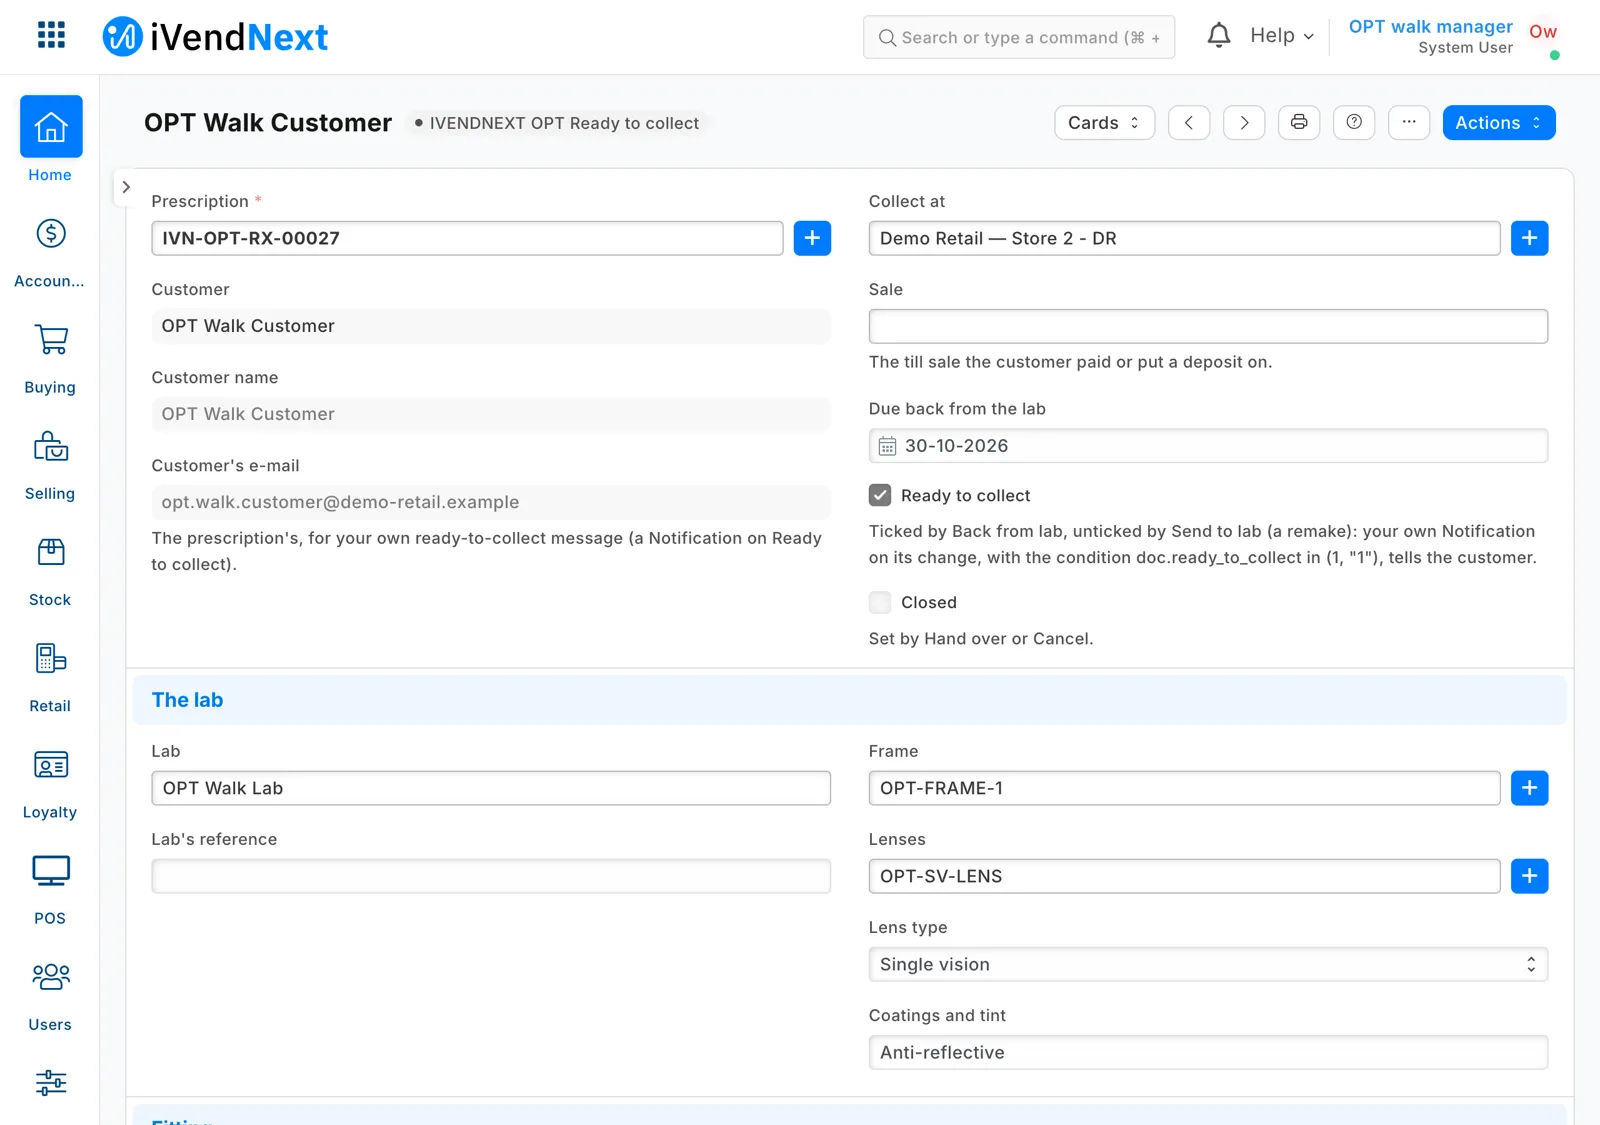The image size is (1600, 1125).
Task: Open the POS monitor icon
Action: pyautogui.click(x=51, y=871)
